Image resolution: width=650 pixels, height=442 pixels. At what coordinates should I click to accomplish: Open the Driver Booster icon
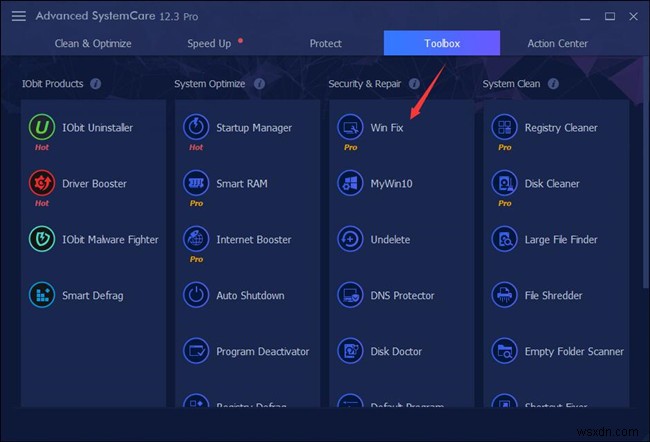(42, 183)
